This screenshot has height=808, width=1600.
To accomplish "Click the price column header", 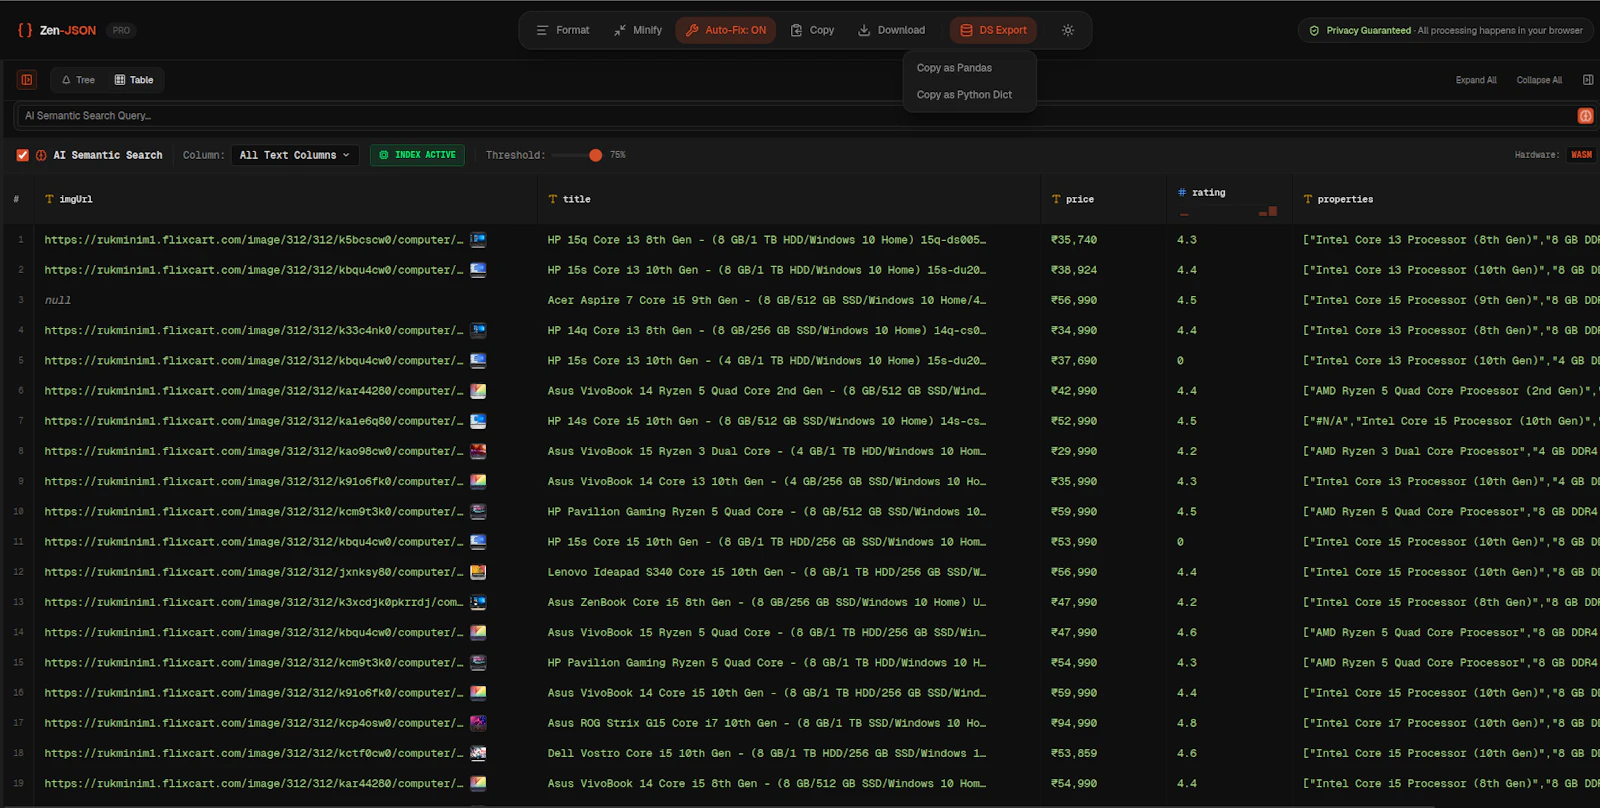I will [1104, 199].
